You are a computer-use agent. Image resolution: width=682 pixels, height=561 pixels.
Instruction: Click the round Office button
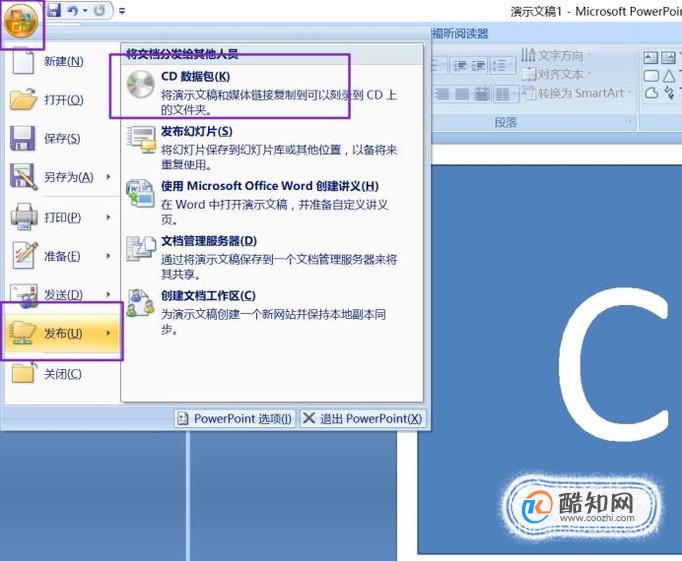tap(22, 22)
